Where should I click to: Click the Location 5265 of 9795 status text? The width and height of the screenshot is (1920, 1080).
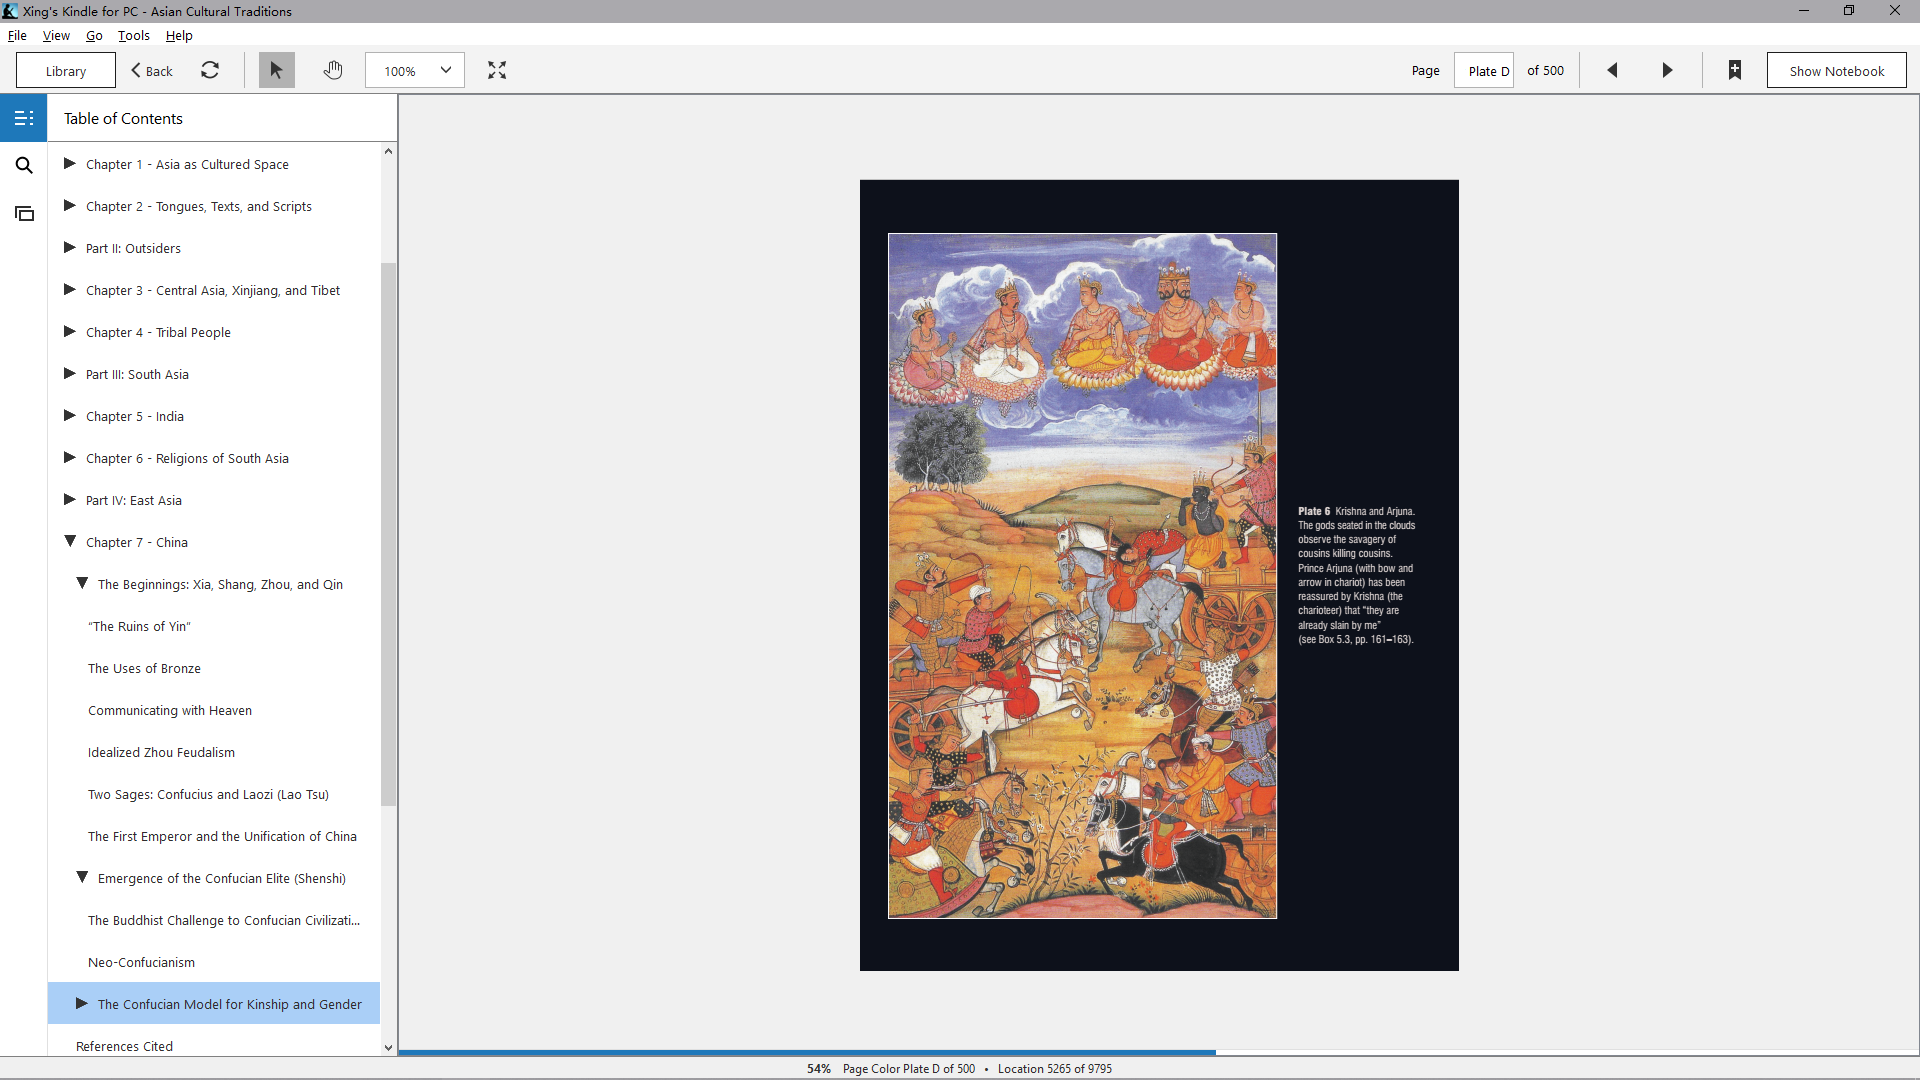(x=1055, y=1069)
